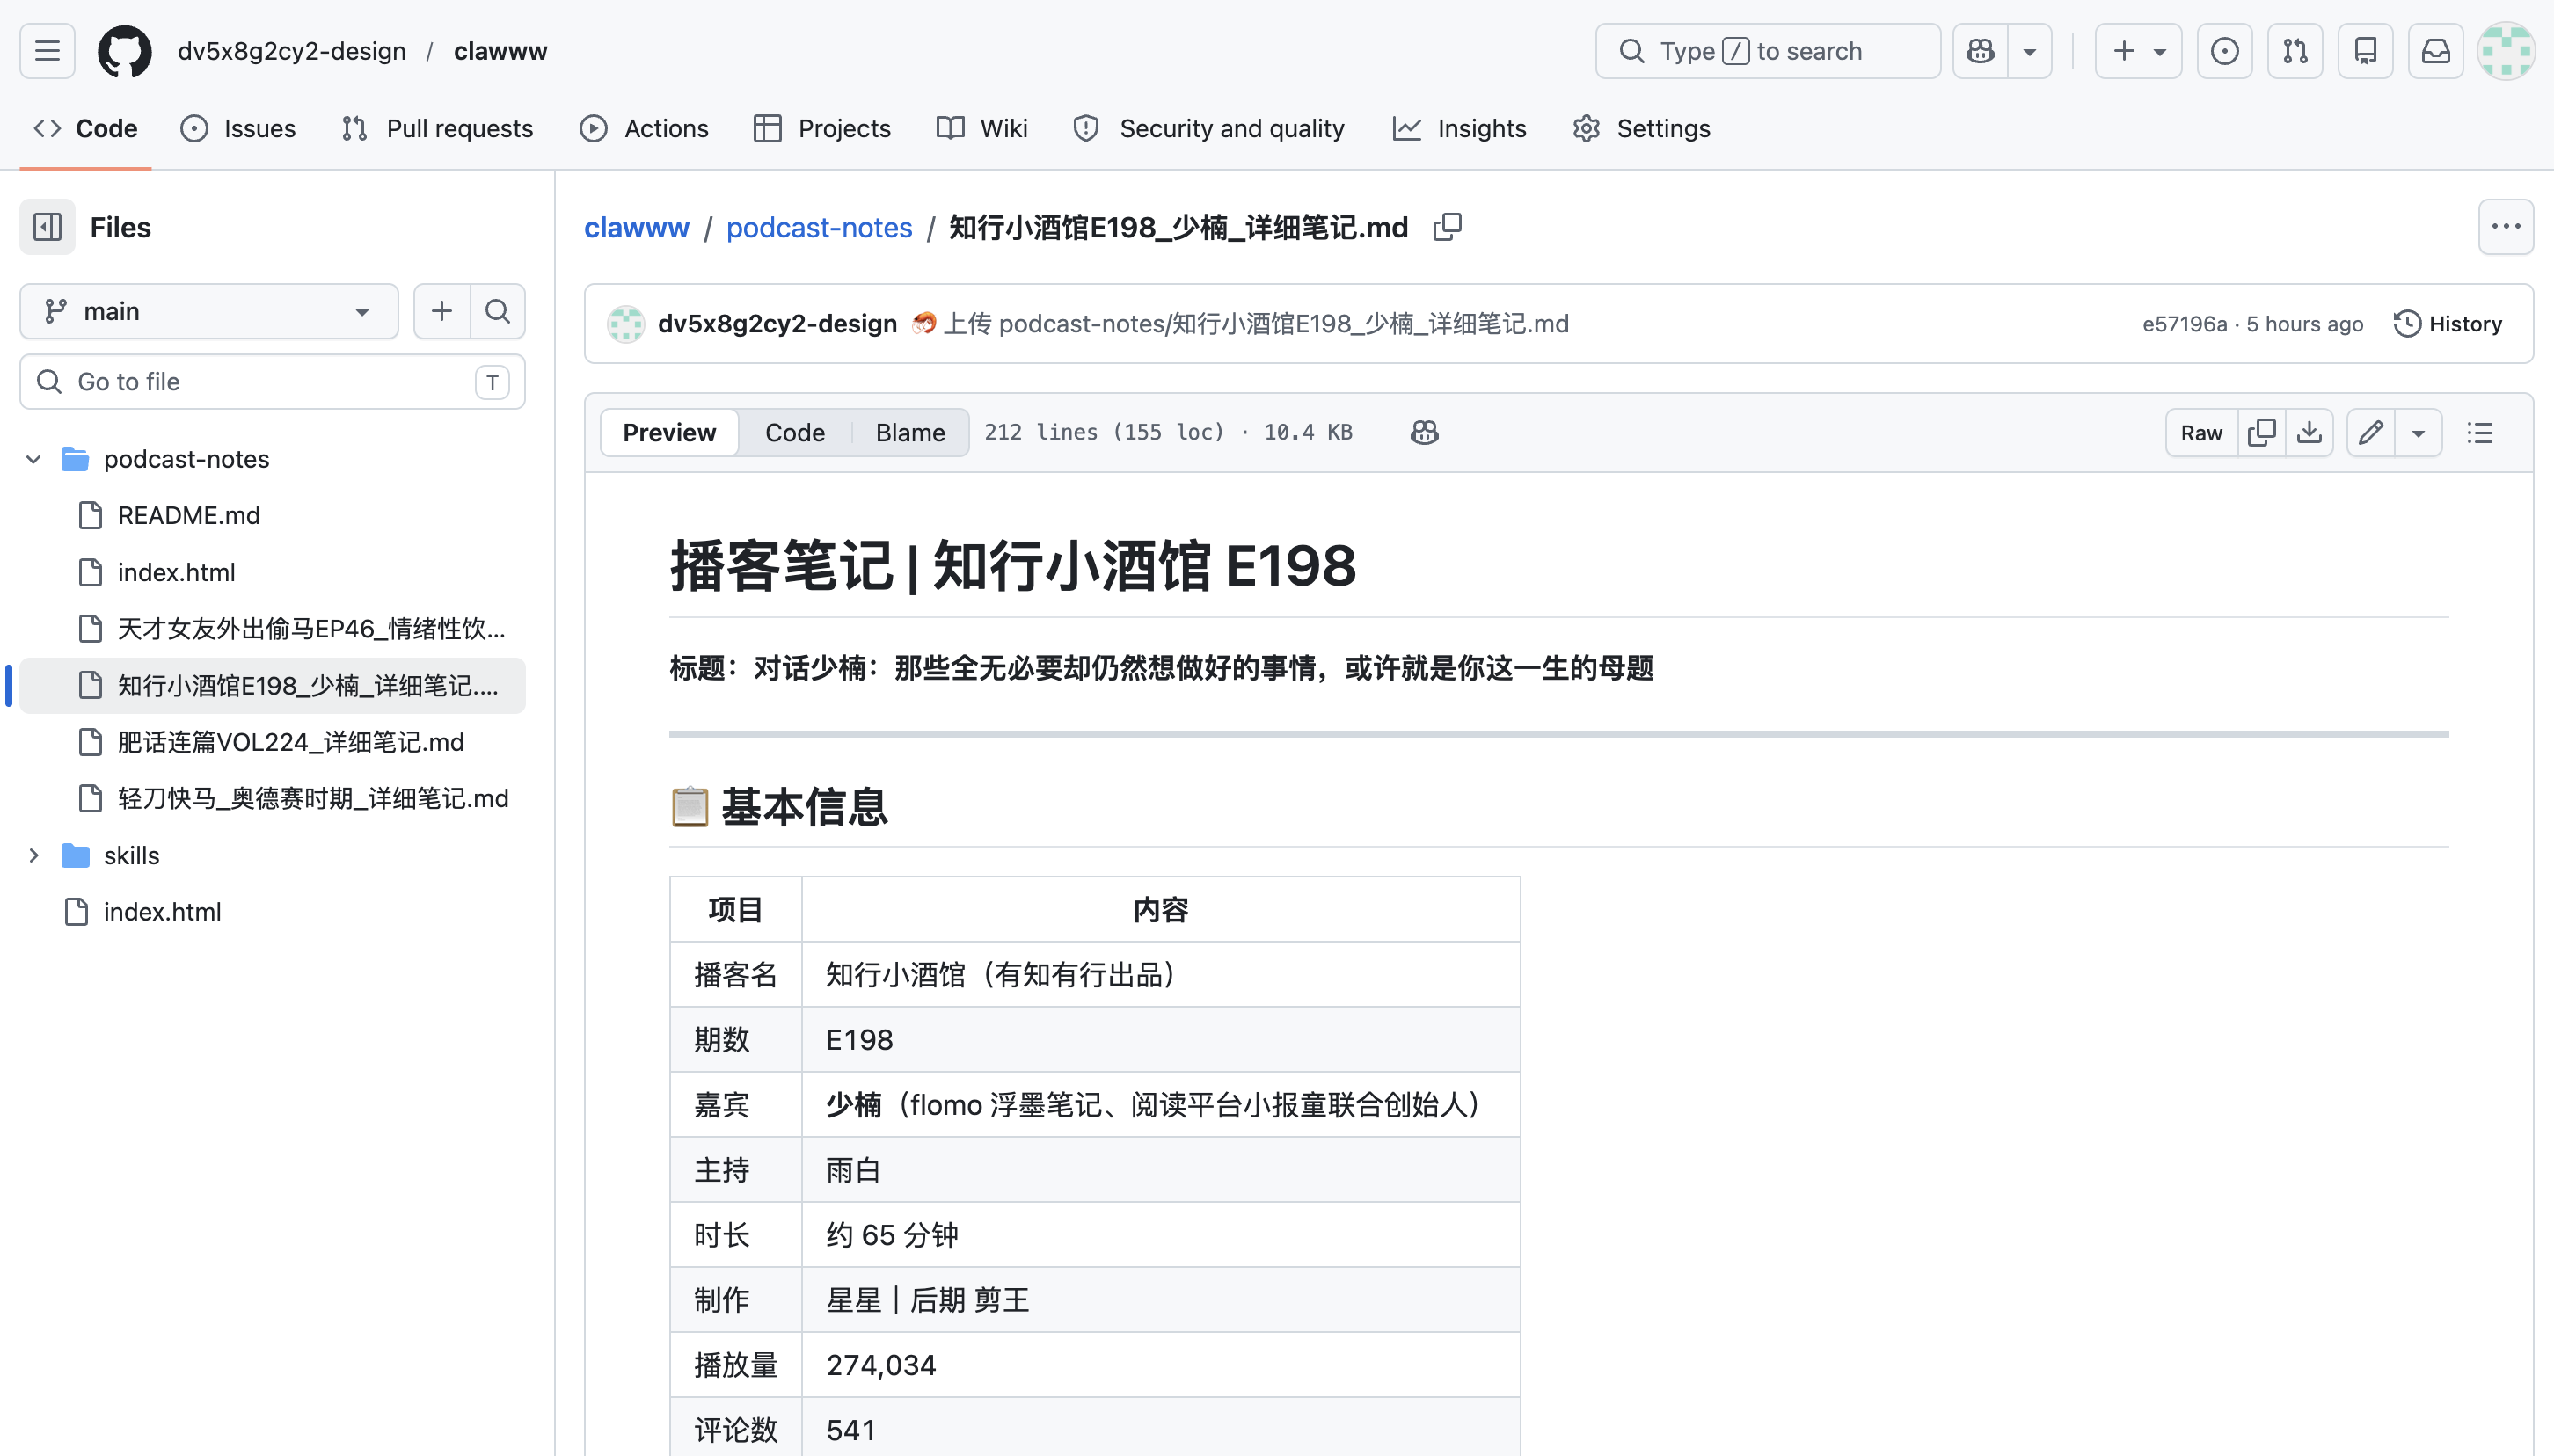Open the create new plus menu

tap(2138, 51)
